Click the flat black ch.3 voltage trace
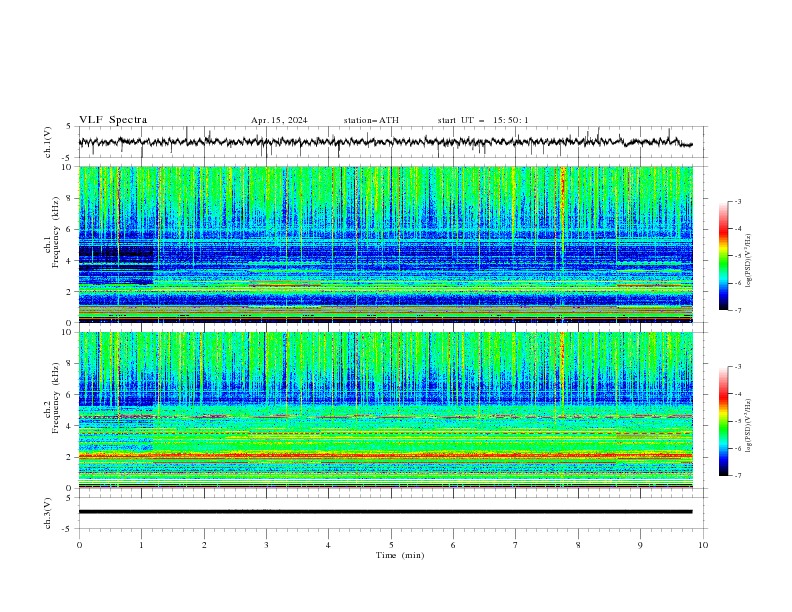 [385, 512]
